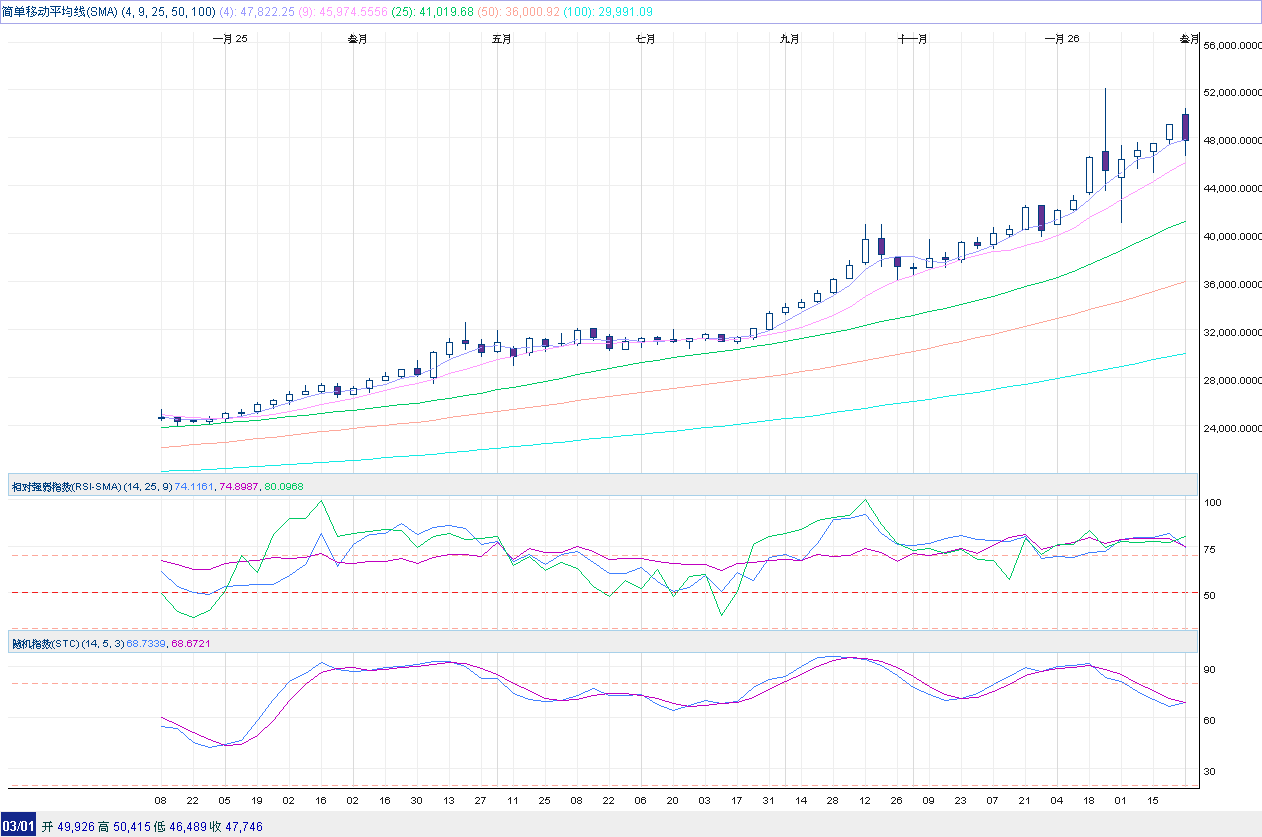Image resolution: width=1262 pixels, height=837 pixels.
Task: Click the green RSI value 80.0968
Action: pyautogui.click(x=283, y=486)
